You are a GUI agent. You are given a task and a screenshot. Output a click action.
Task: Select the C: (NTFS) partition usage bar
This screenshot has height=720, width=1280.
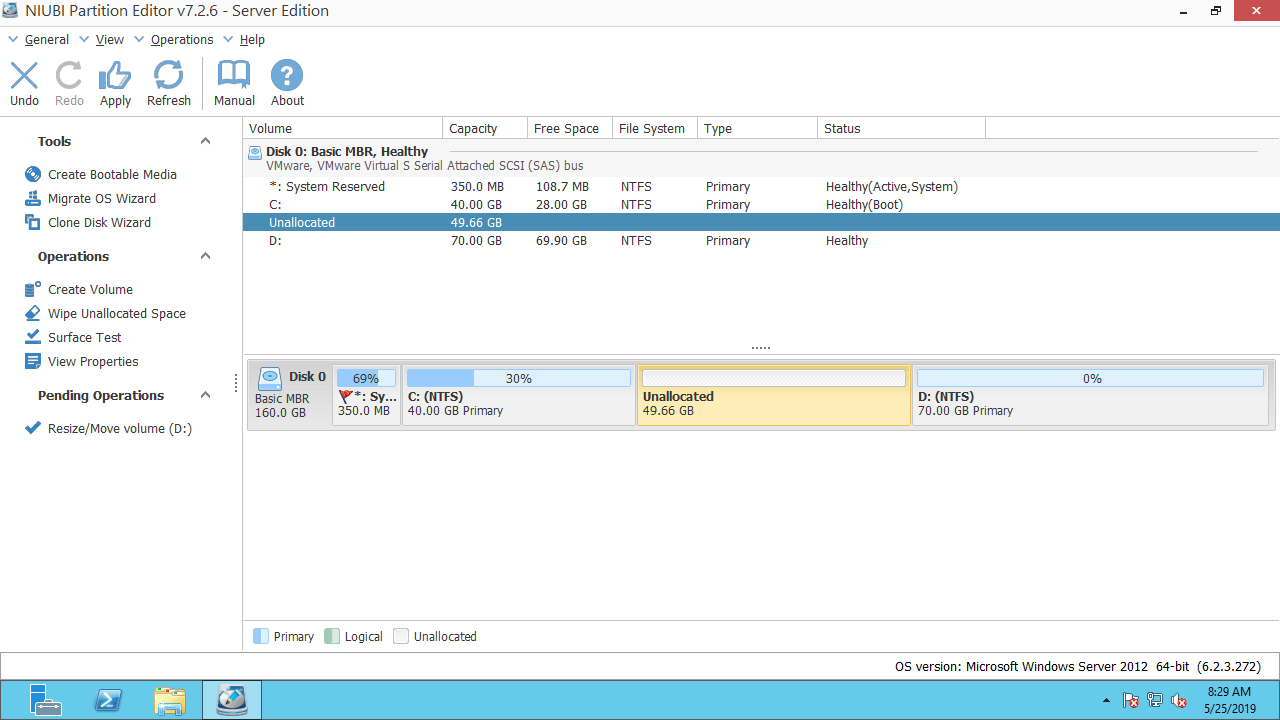tap(518, 378)
